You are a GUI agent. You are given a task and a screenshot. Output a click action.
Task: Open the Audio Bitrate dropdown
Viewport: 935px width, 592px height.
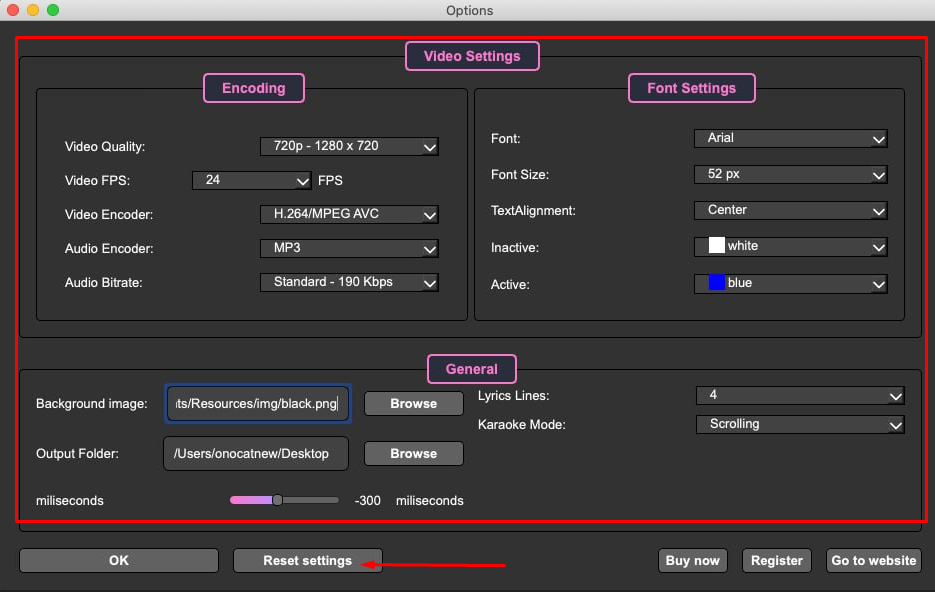[349, 282]
